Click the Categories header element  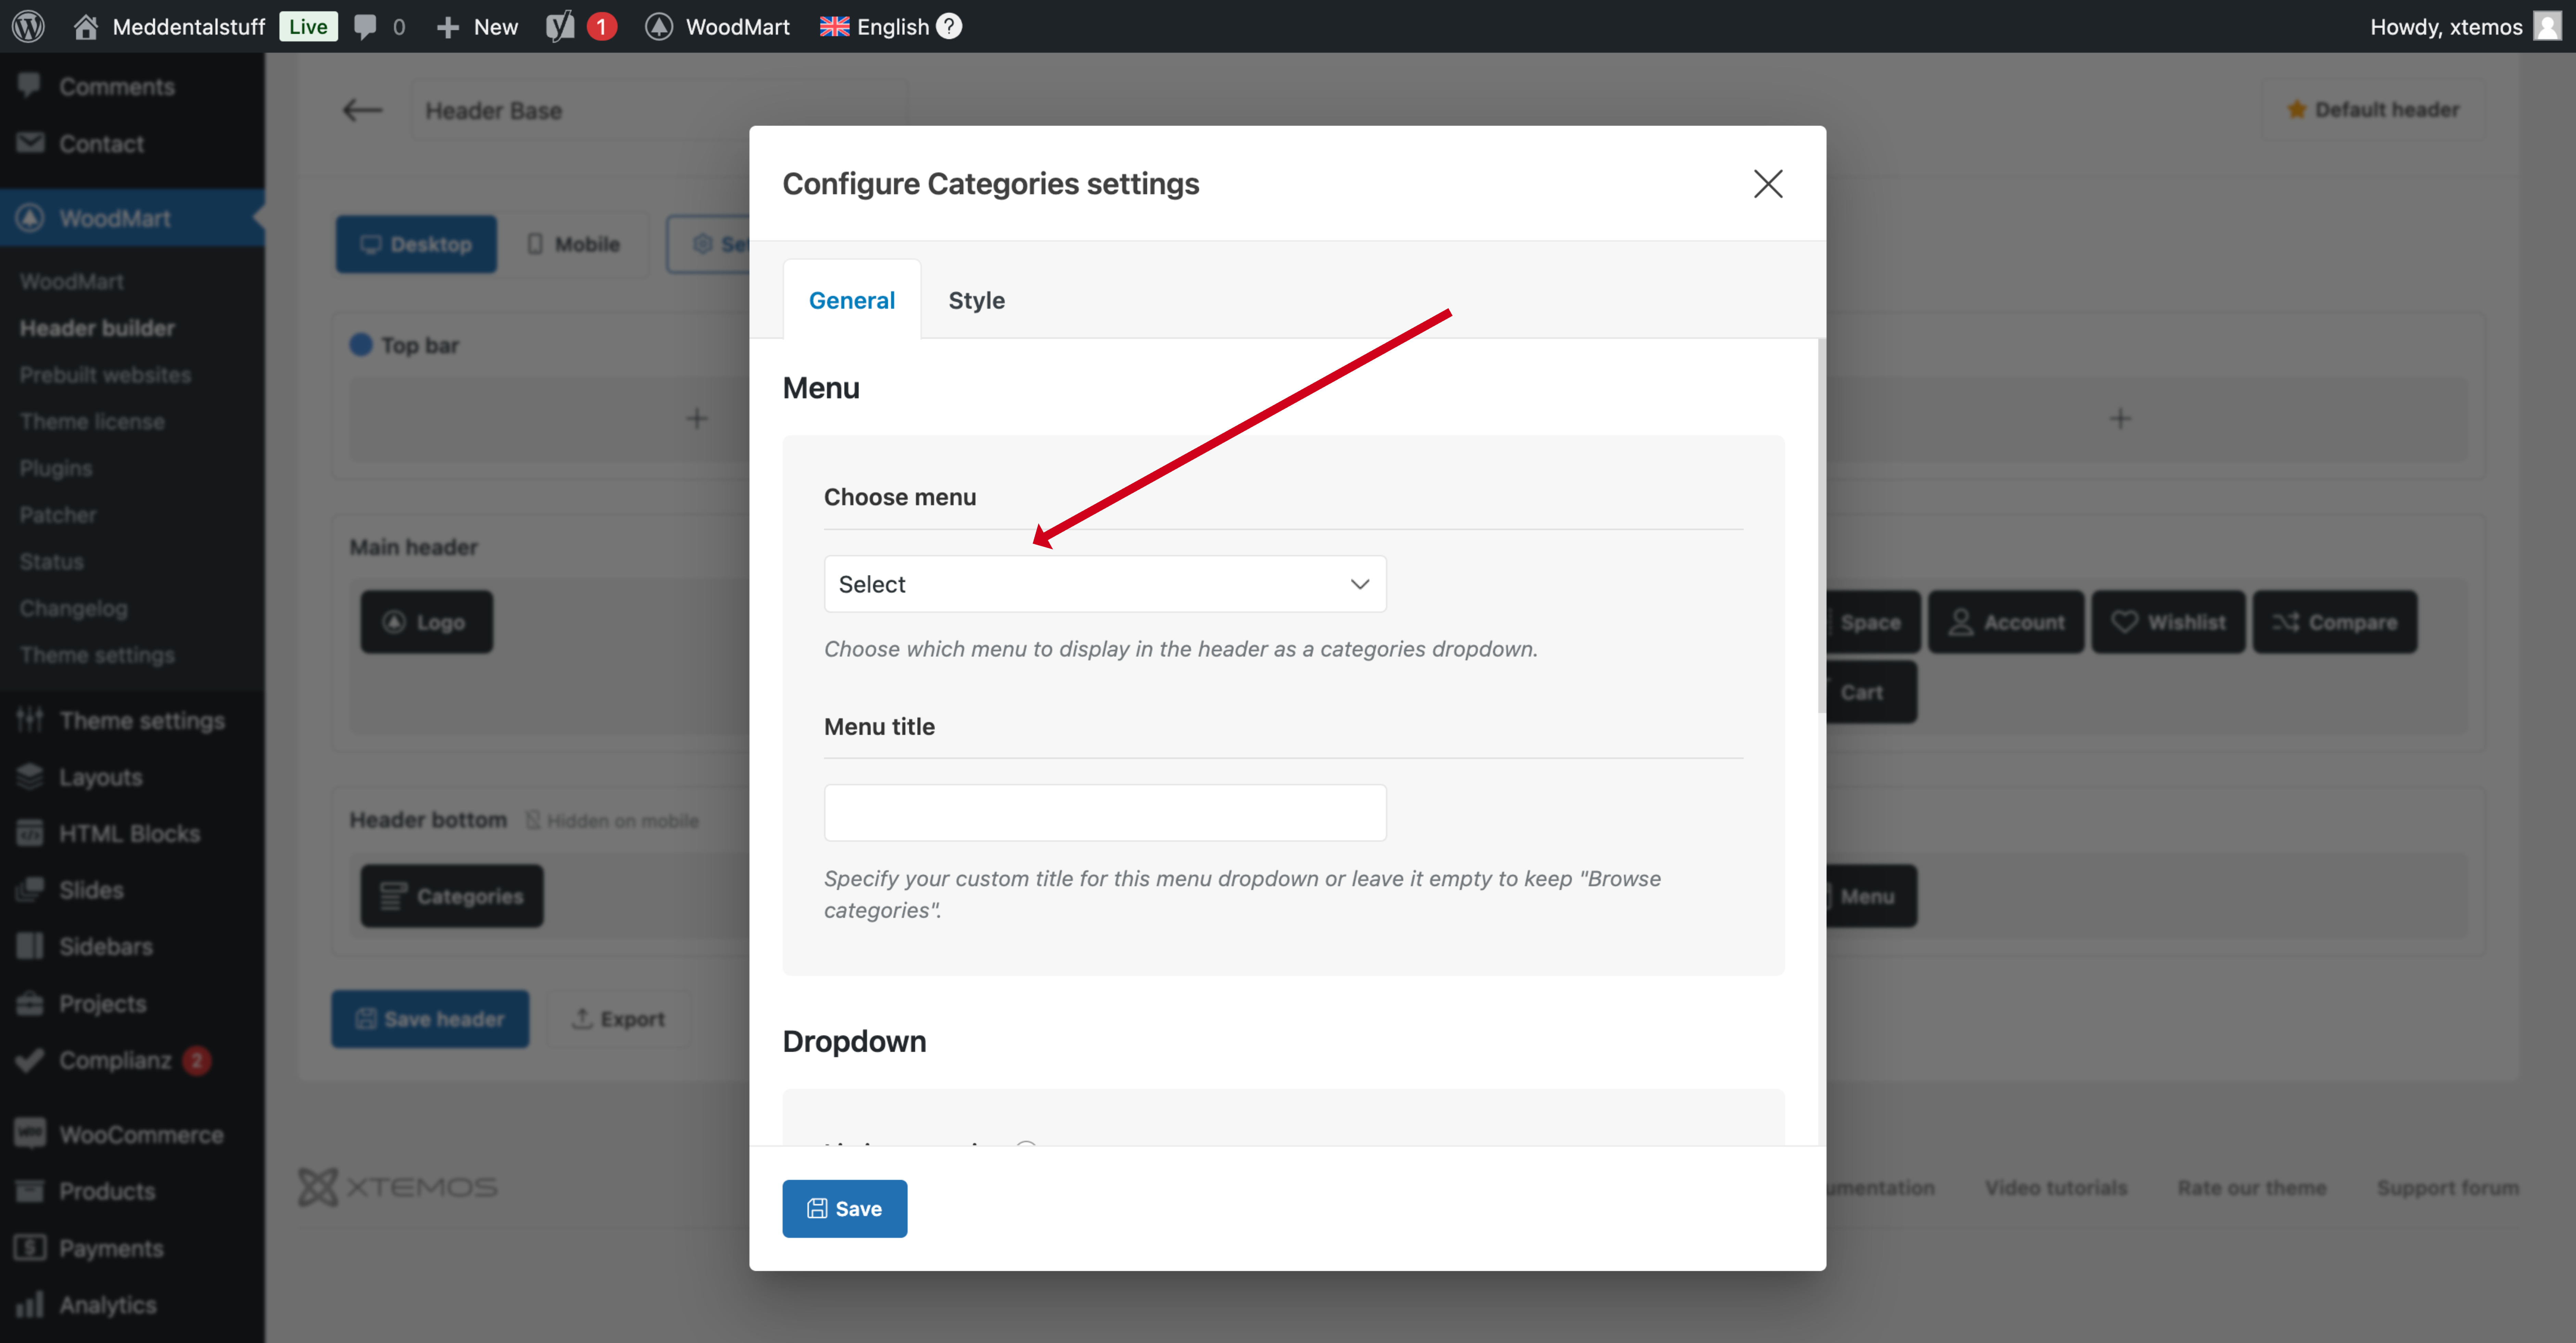pyautogui.click(x=452, y=896)
